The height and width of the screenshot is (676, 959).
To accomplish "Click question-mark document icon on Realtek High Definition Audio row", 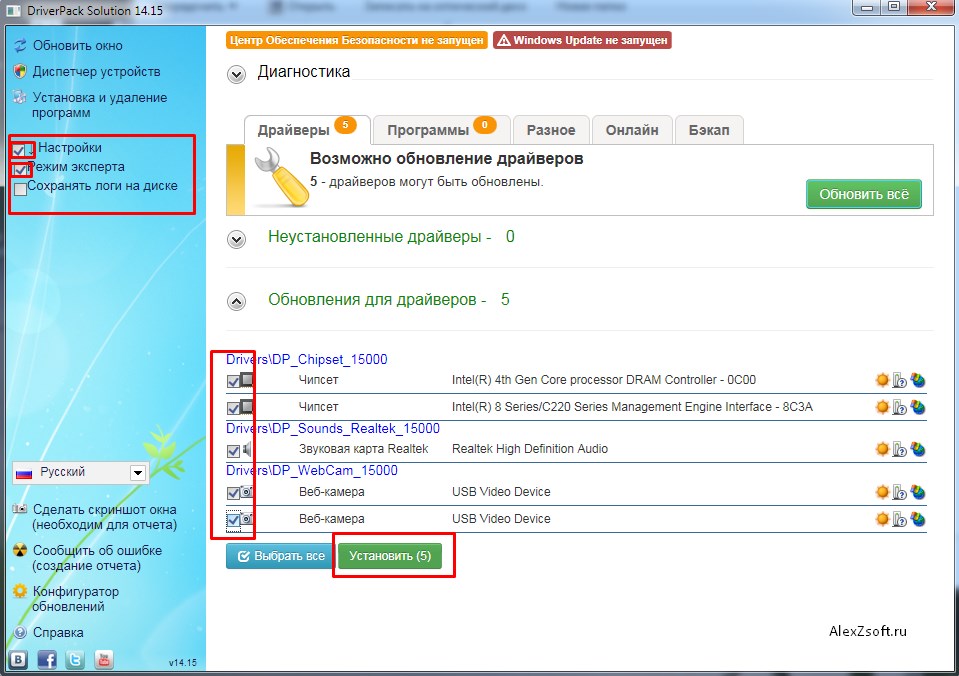I will [x=900, y=450].
